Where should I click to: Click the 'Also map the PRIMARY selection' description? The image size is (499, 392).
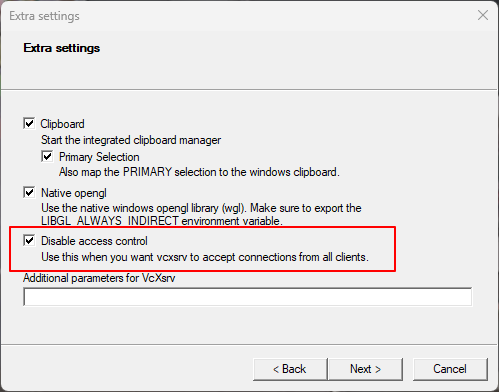199,172
